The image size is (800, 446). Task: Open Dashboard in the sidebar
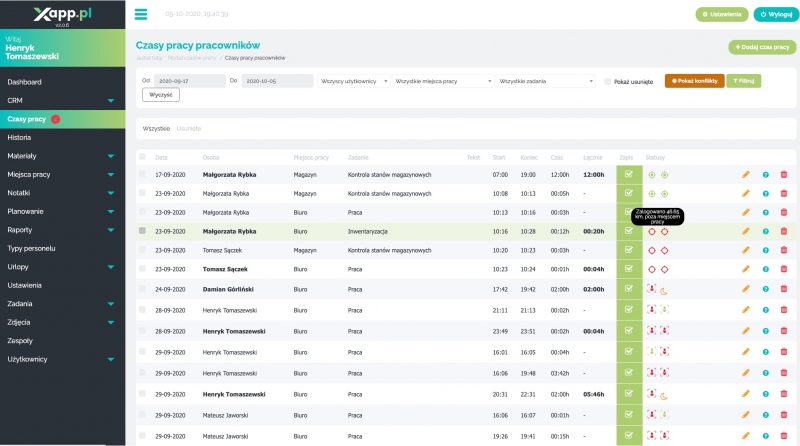click(x=25, y=82)
